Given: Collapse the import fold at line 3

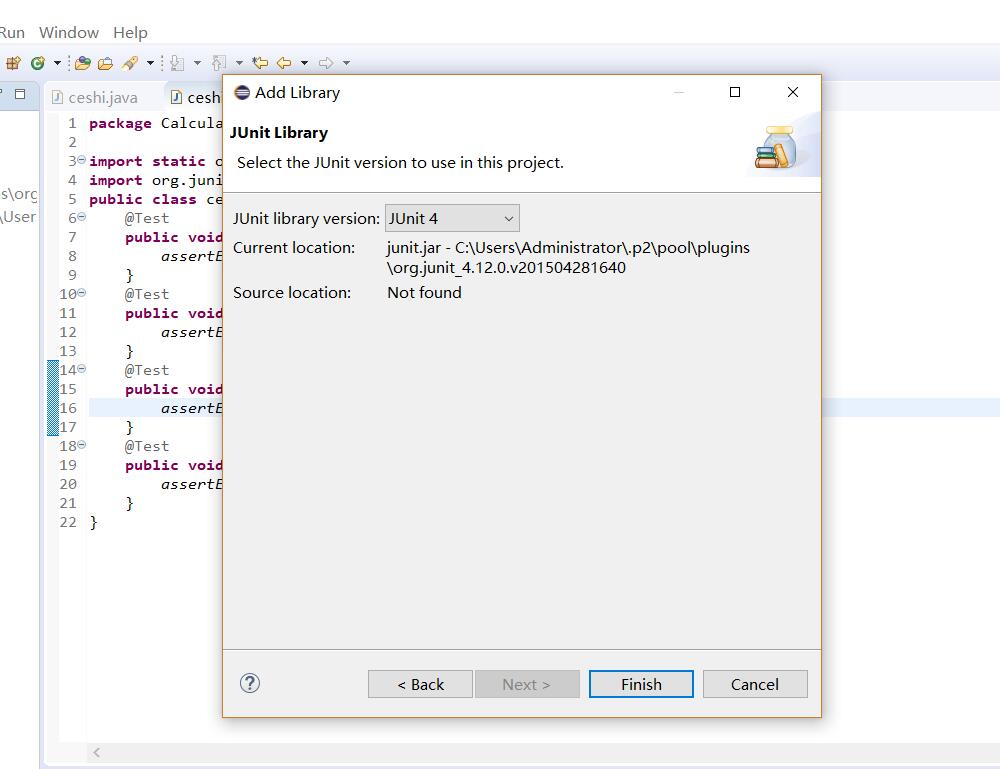Looking at the screenshot, I should (82, 159).
